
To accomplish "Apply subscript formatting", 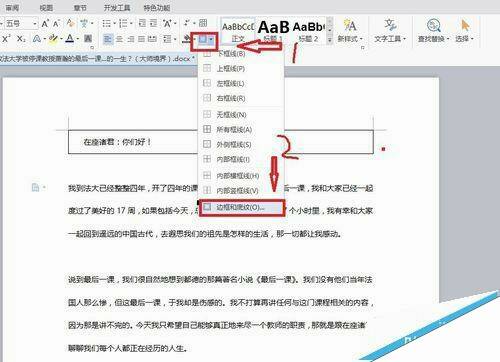I will pos(21,39).
